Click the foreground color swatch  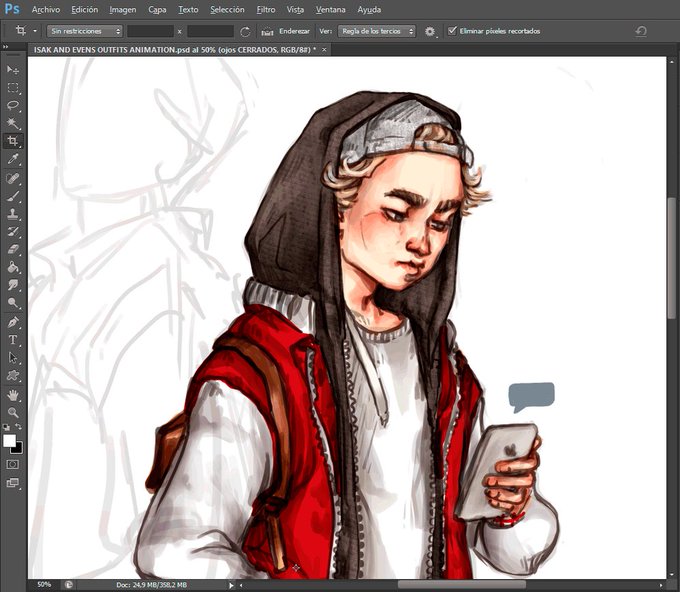(9, 441)
